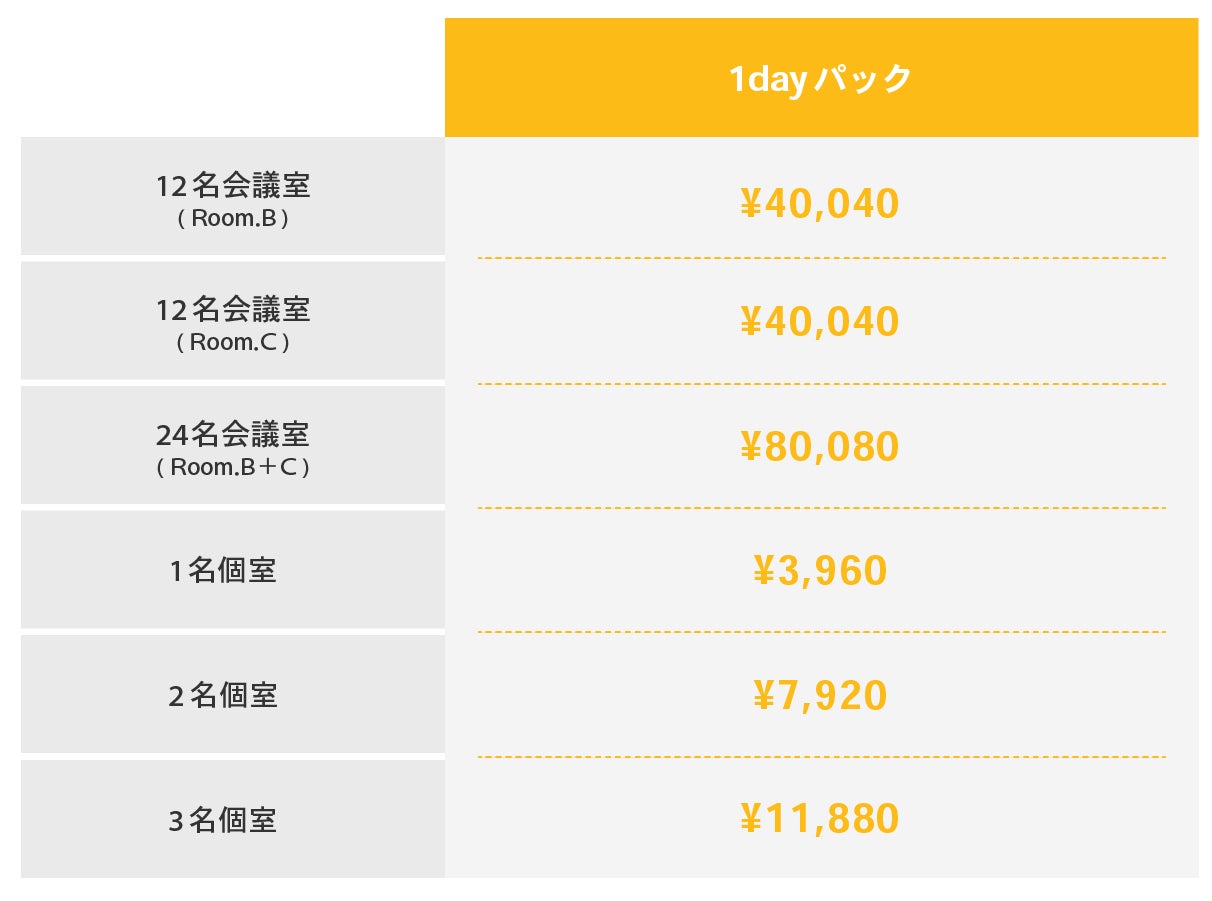Click the ¥11,880 price
The height and width of the screenshot is (901, 1212).
coord(820,819)
